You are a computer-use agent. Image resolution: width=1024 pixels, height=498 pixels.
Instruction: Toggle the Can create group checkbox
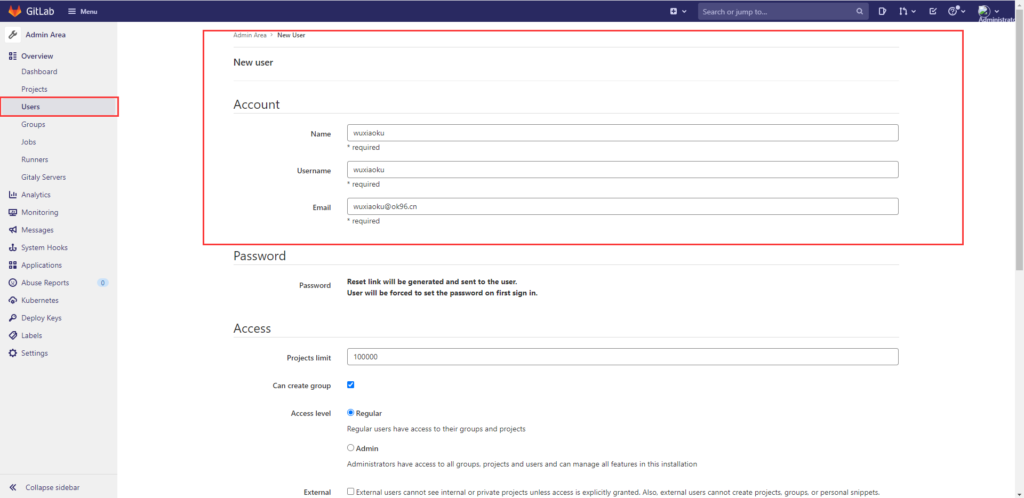click(x=351, y=385)
